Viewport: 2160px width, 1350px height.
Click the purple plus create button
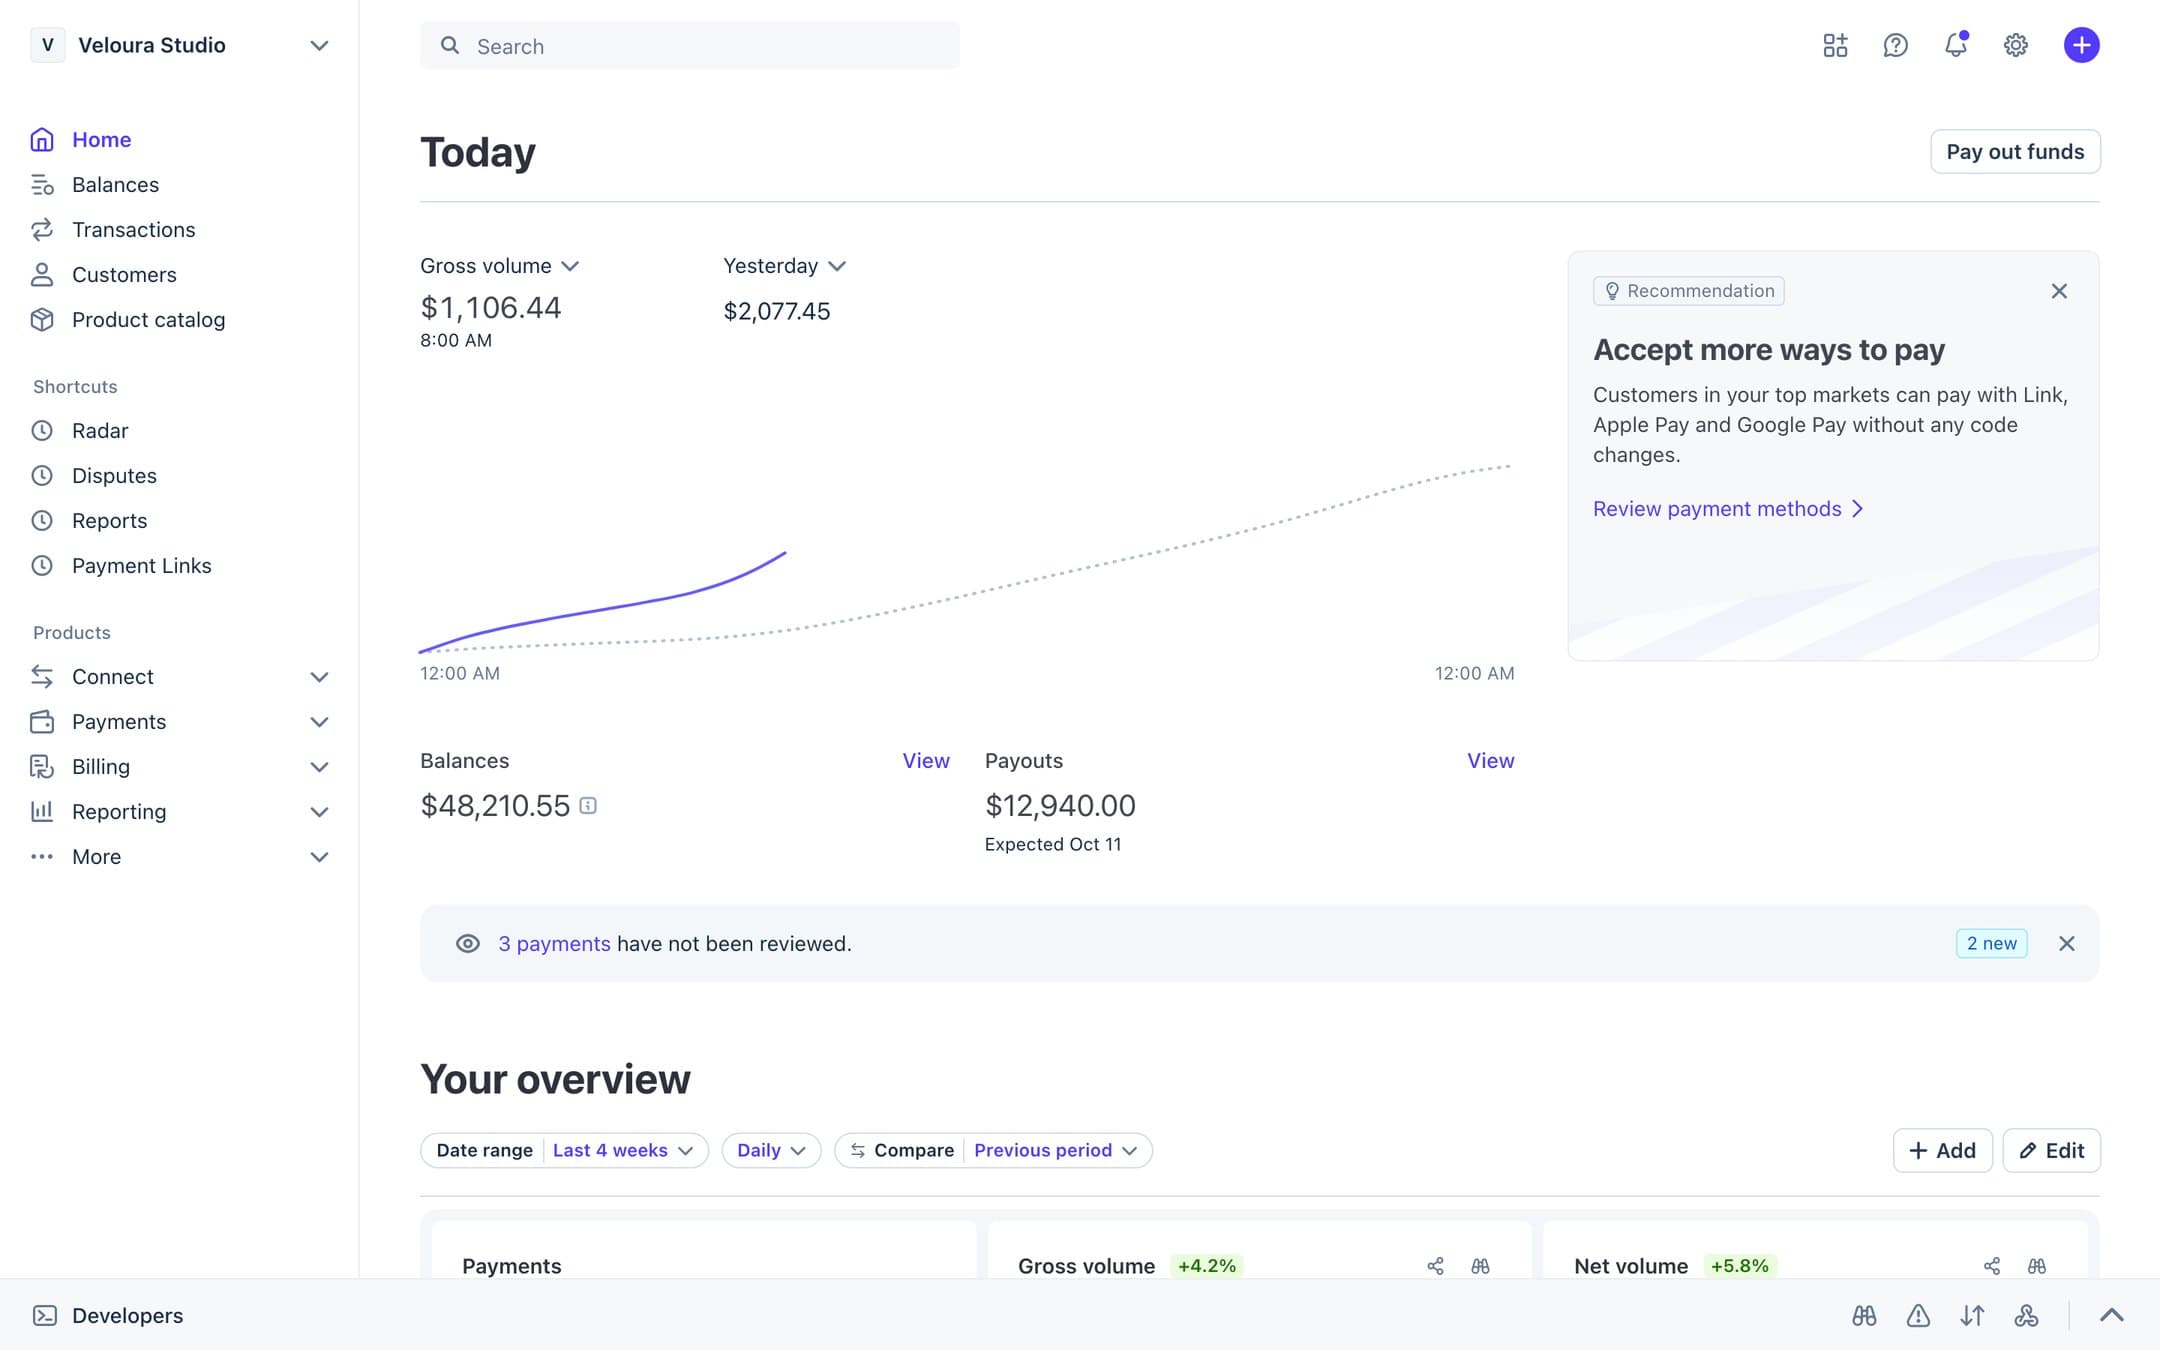click(x=2081, y=45)
